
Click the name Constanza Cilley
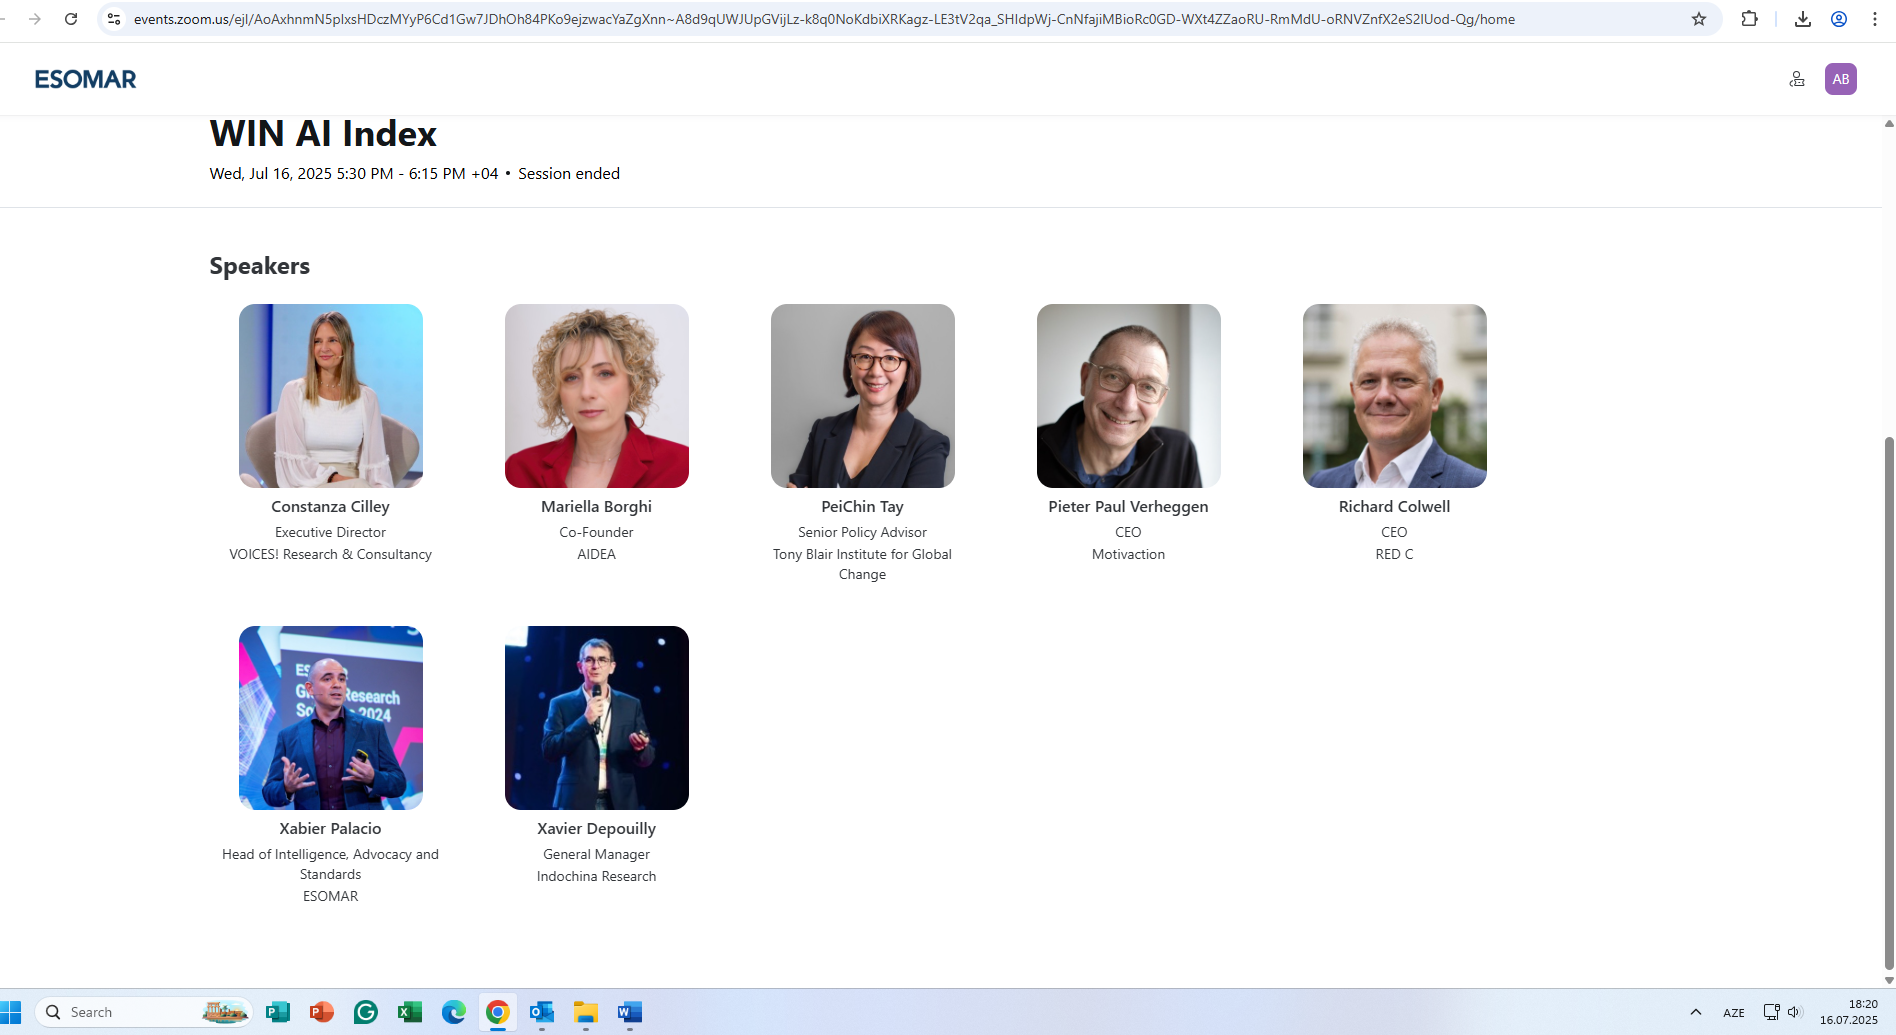tap(331, 507)
